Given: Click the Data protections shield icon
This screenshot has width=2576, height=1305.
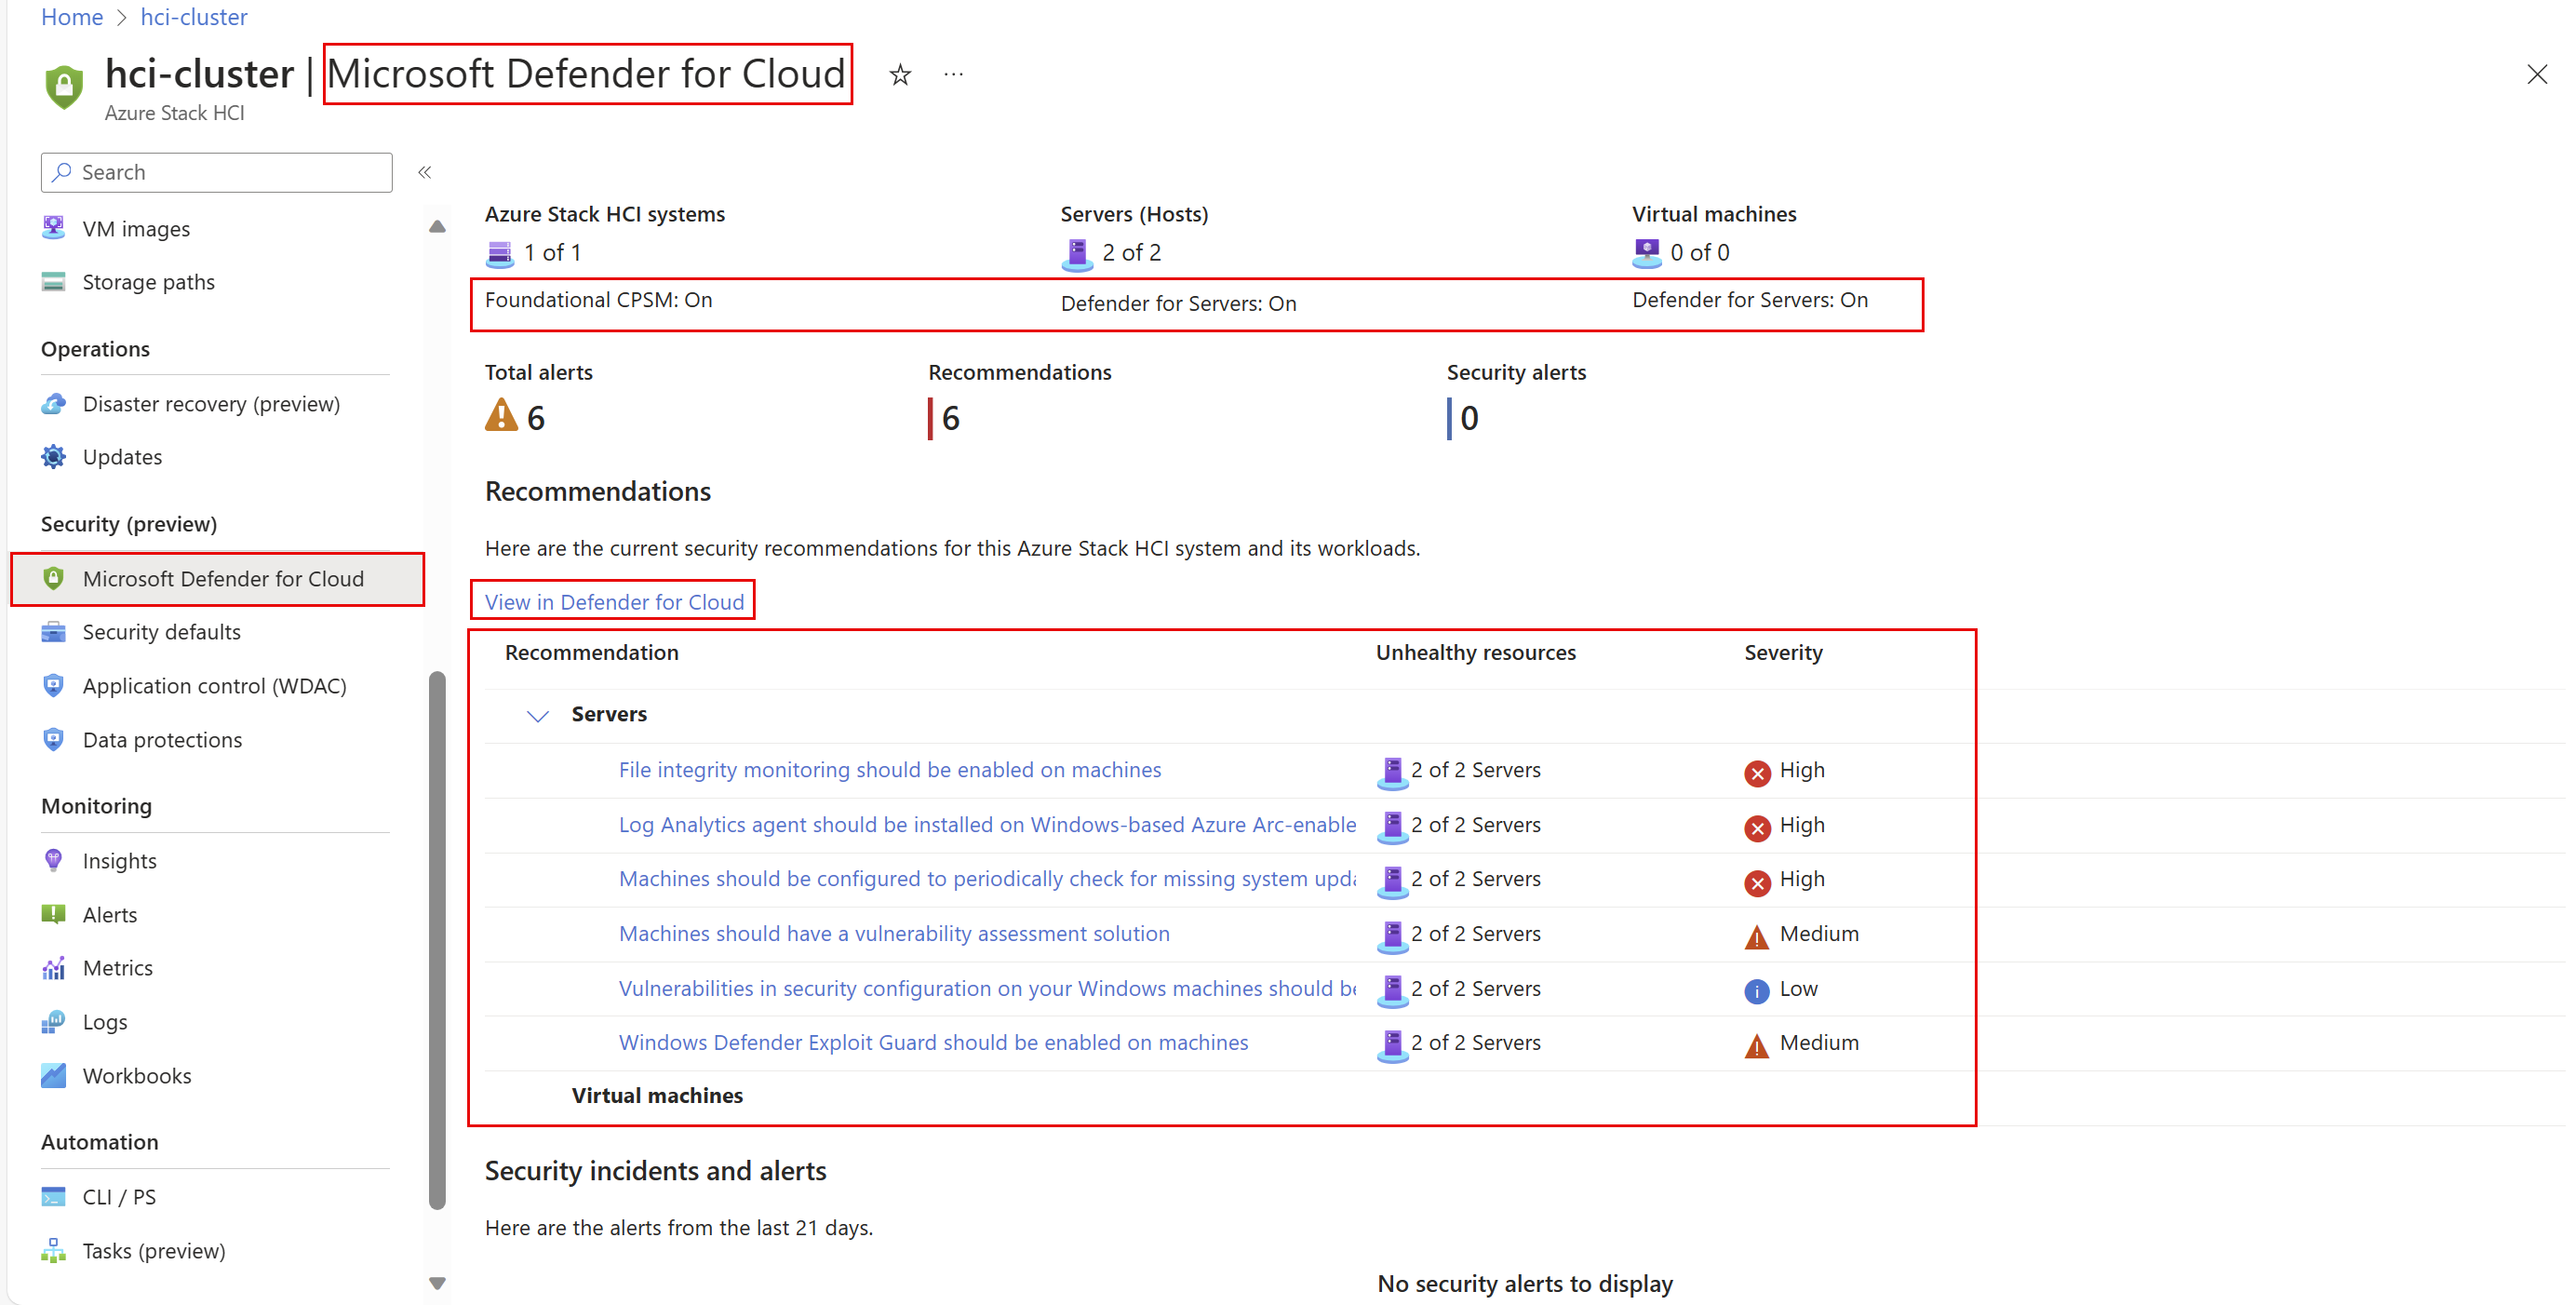Looking at the screenshot, I should [54, 740].
